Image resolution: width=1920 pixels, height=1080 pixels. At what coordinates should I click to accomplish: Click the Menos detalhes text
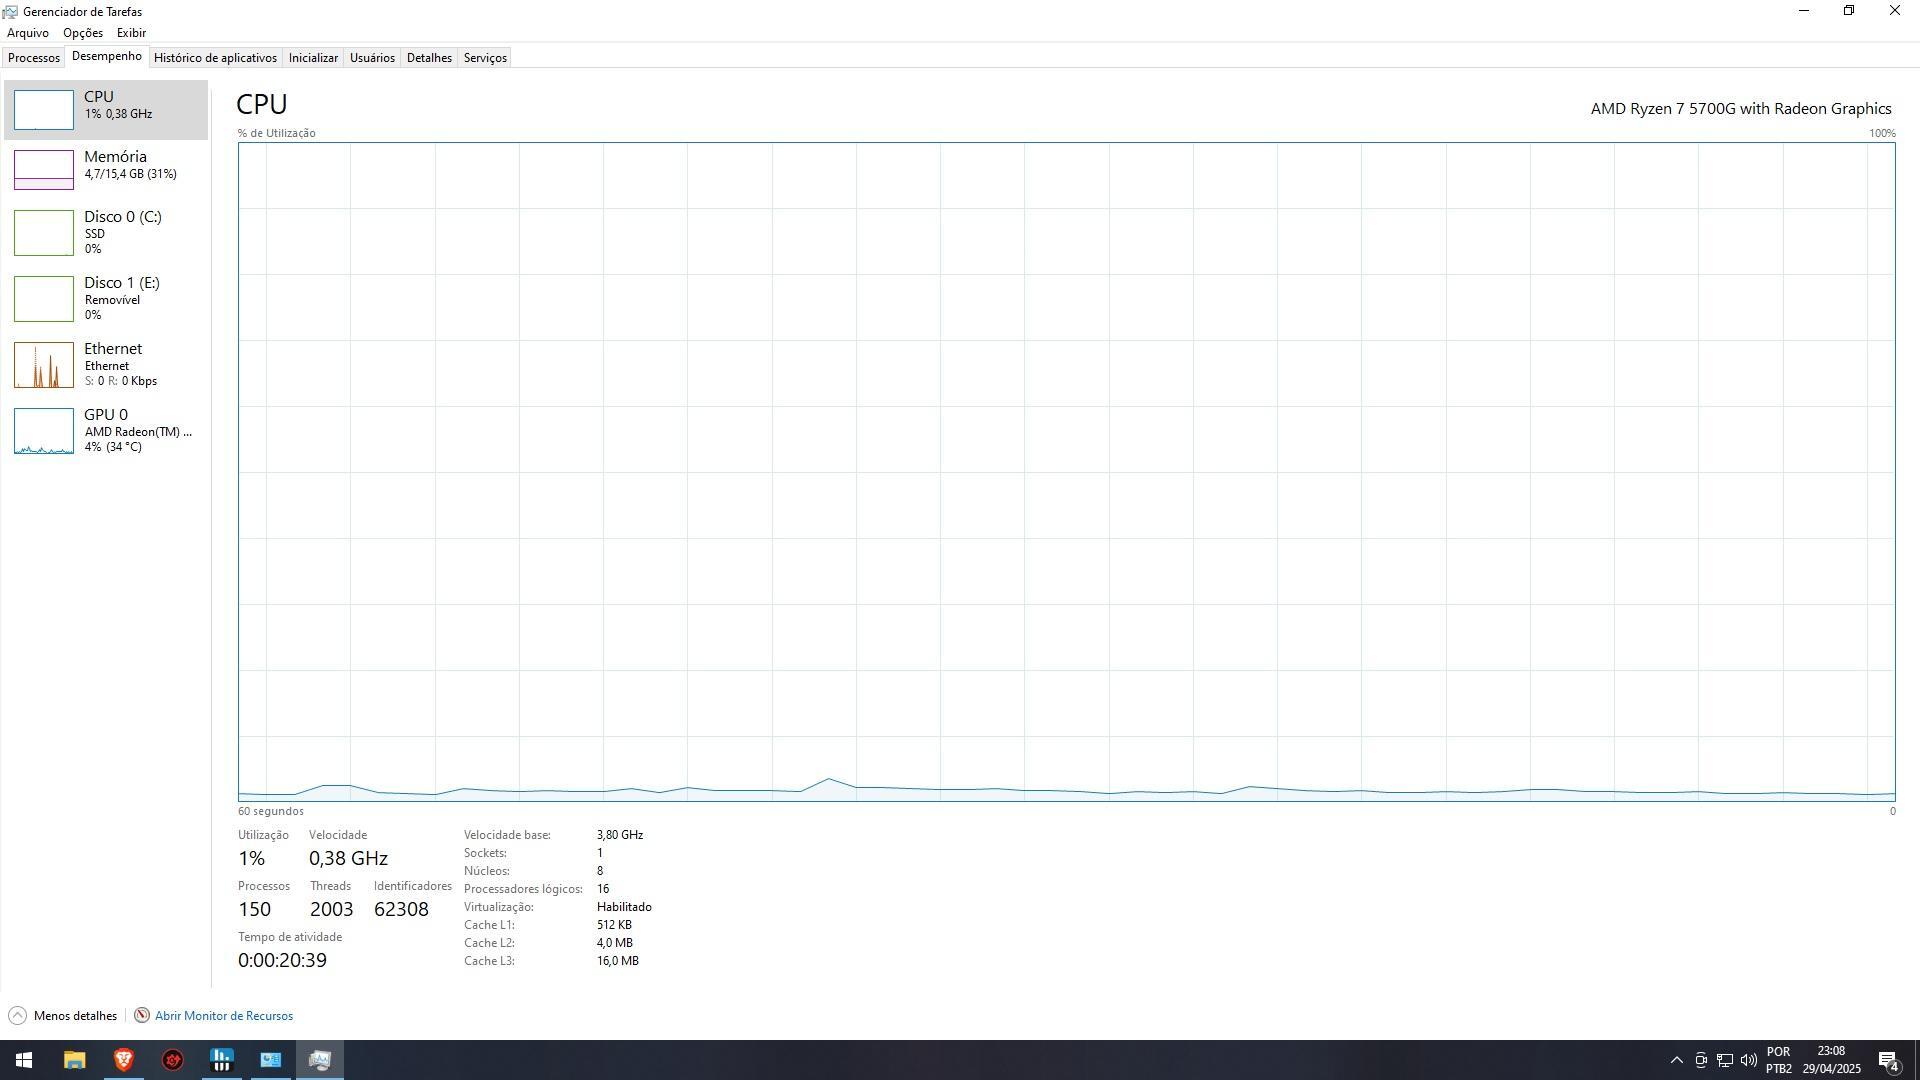75,1016
